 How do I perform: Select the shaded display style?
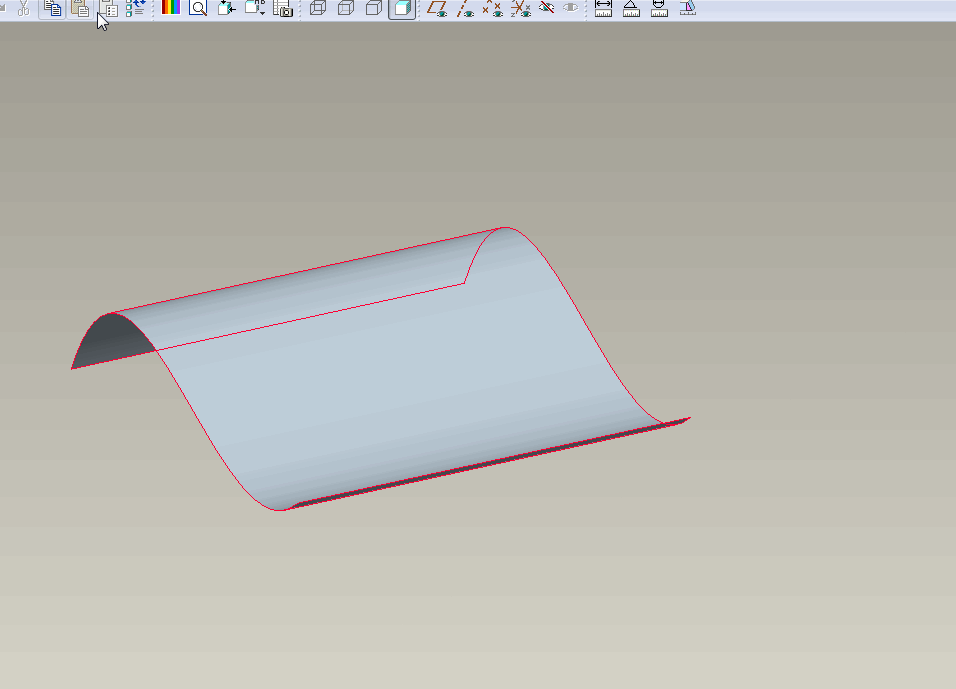point(402,8)
